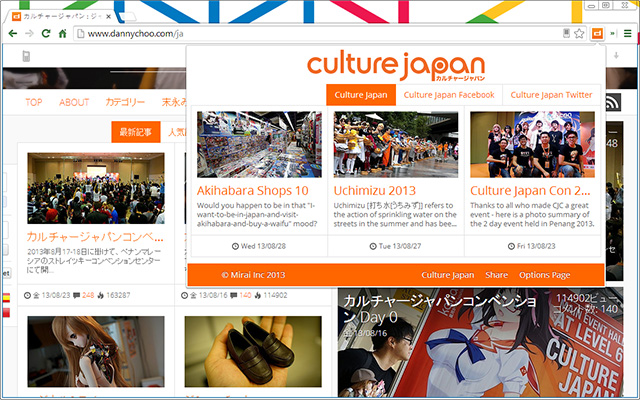The width and height of the screenshot is (640, 400).
Task: Open the Akihabara Shops 10 thumbnail
Action: (x=259, y=144)
